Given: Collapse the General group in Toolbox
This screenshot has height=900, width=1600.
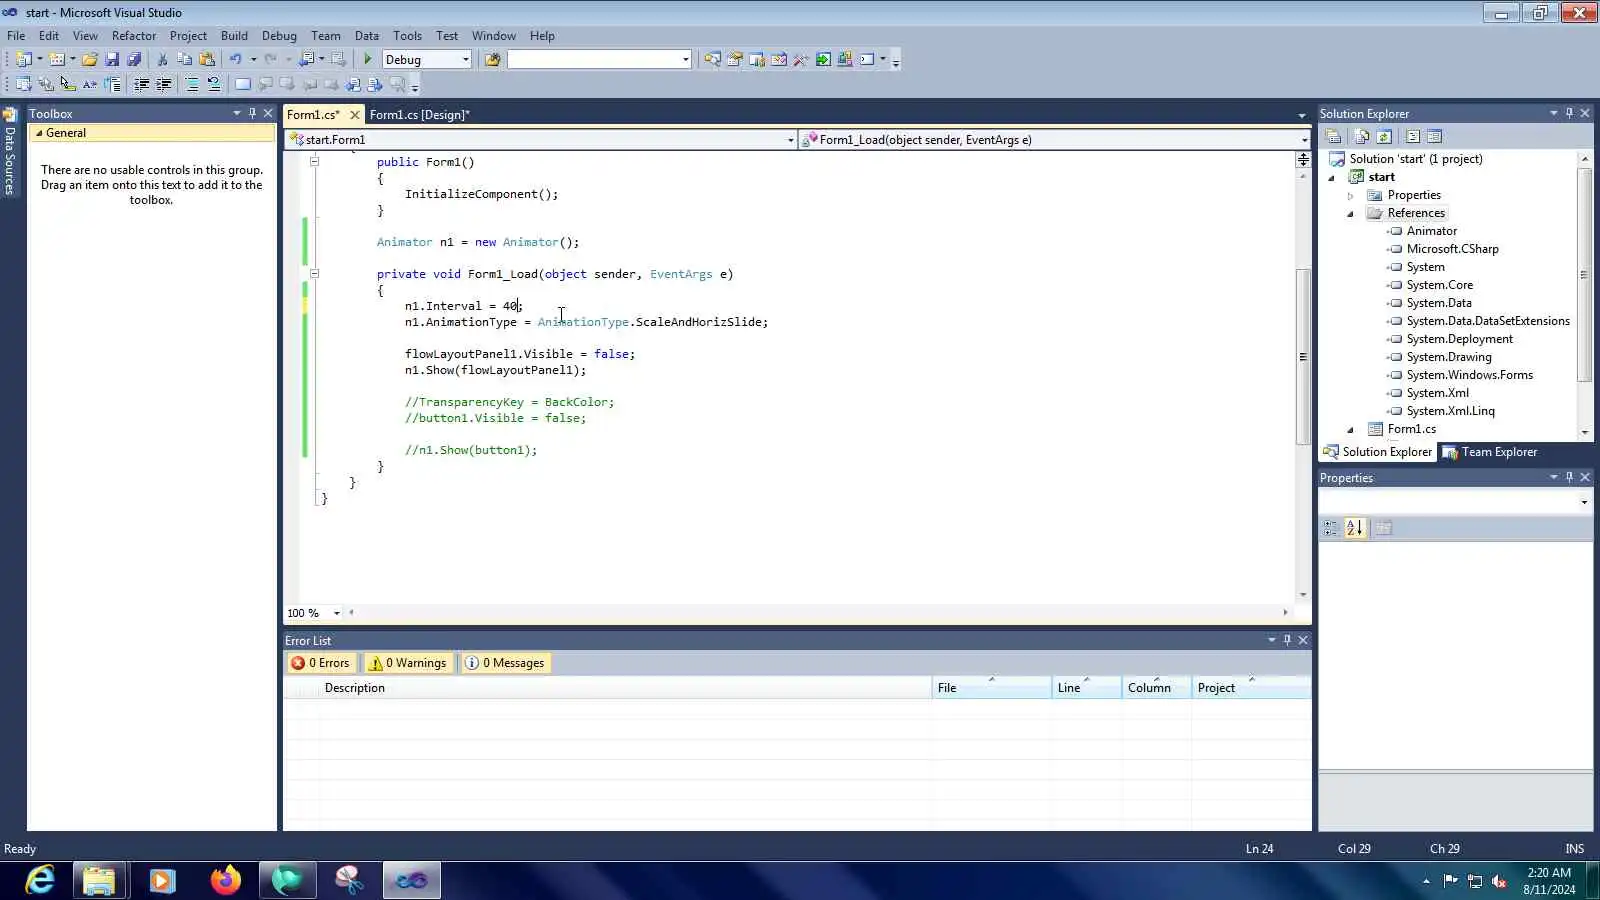Looking at the screenshot, I should pos(39,133).
